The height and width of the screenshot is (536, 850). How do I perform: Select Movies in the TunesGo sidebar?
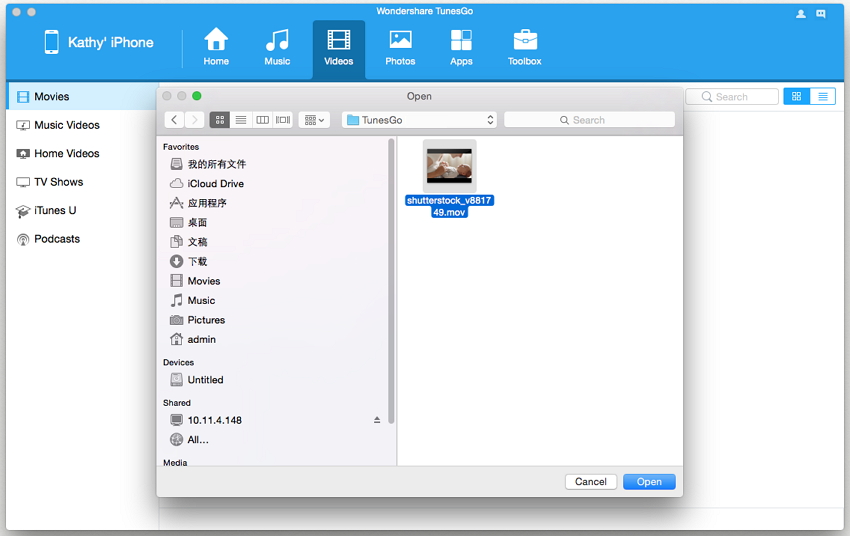82,96
